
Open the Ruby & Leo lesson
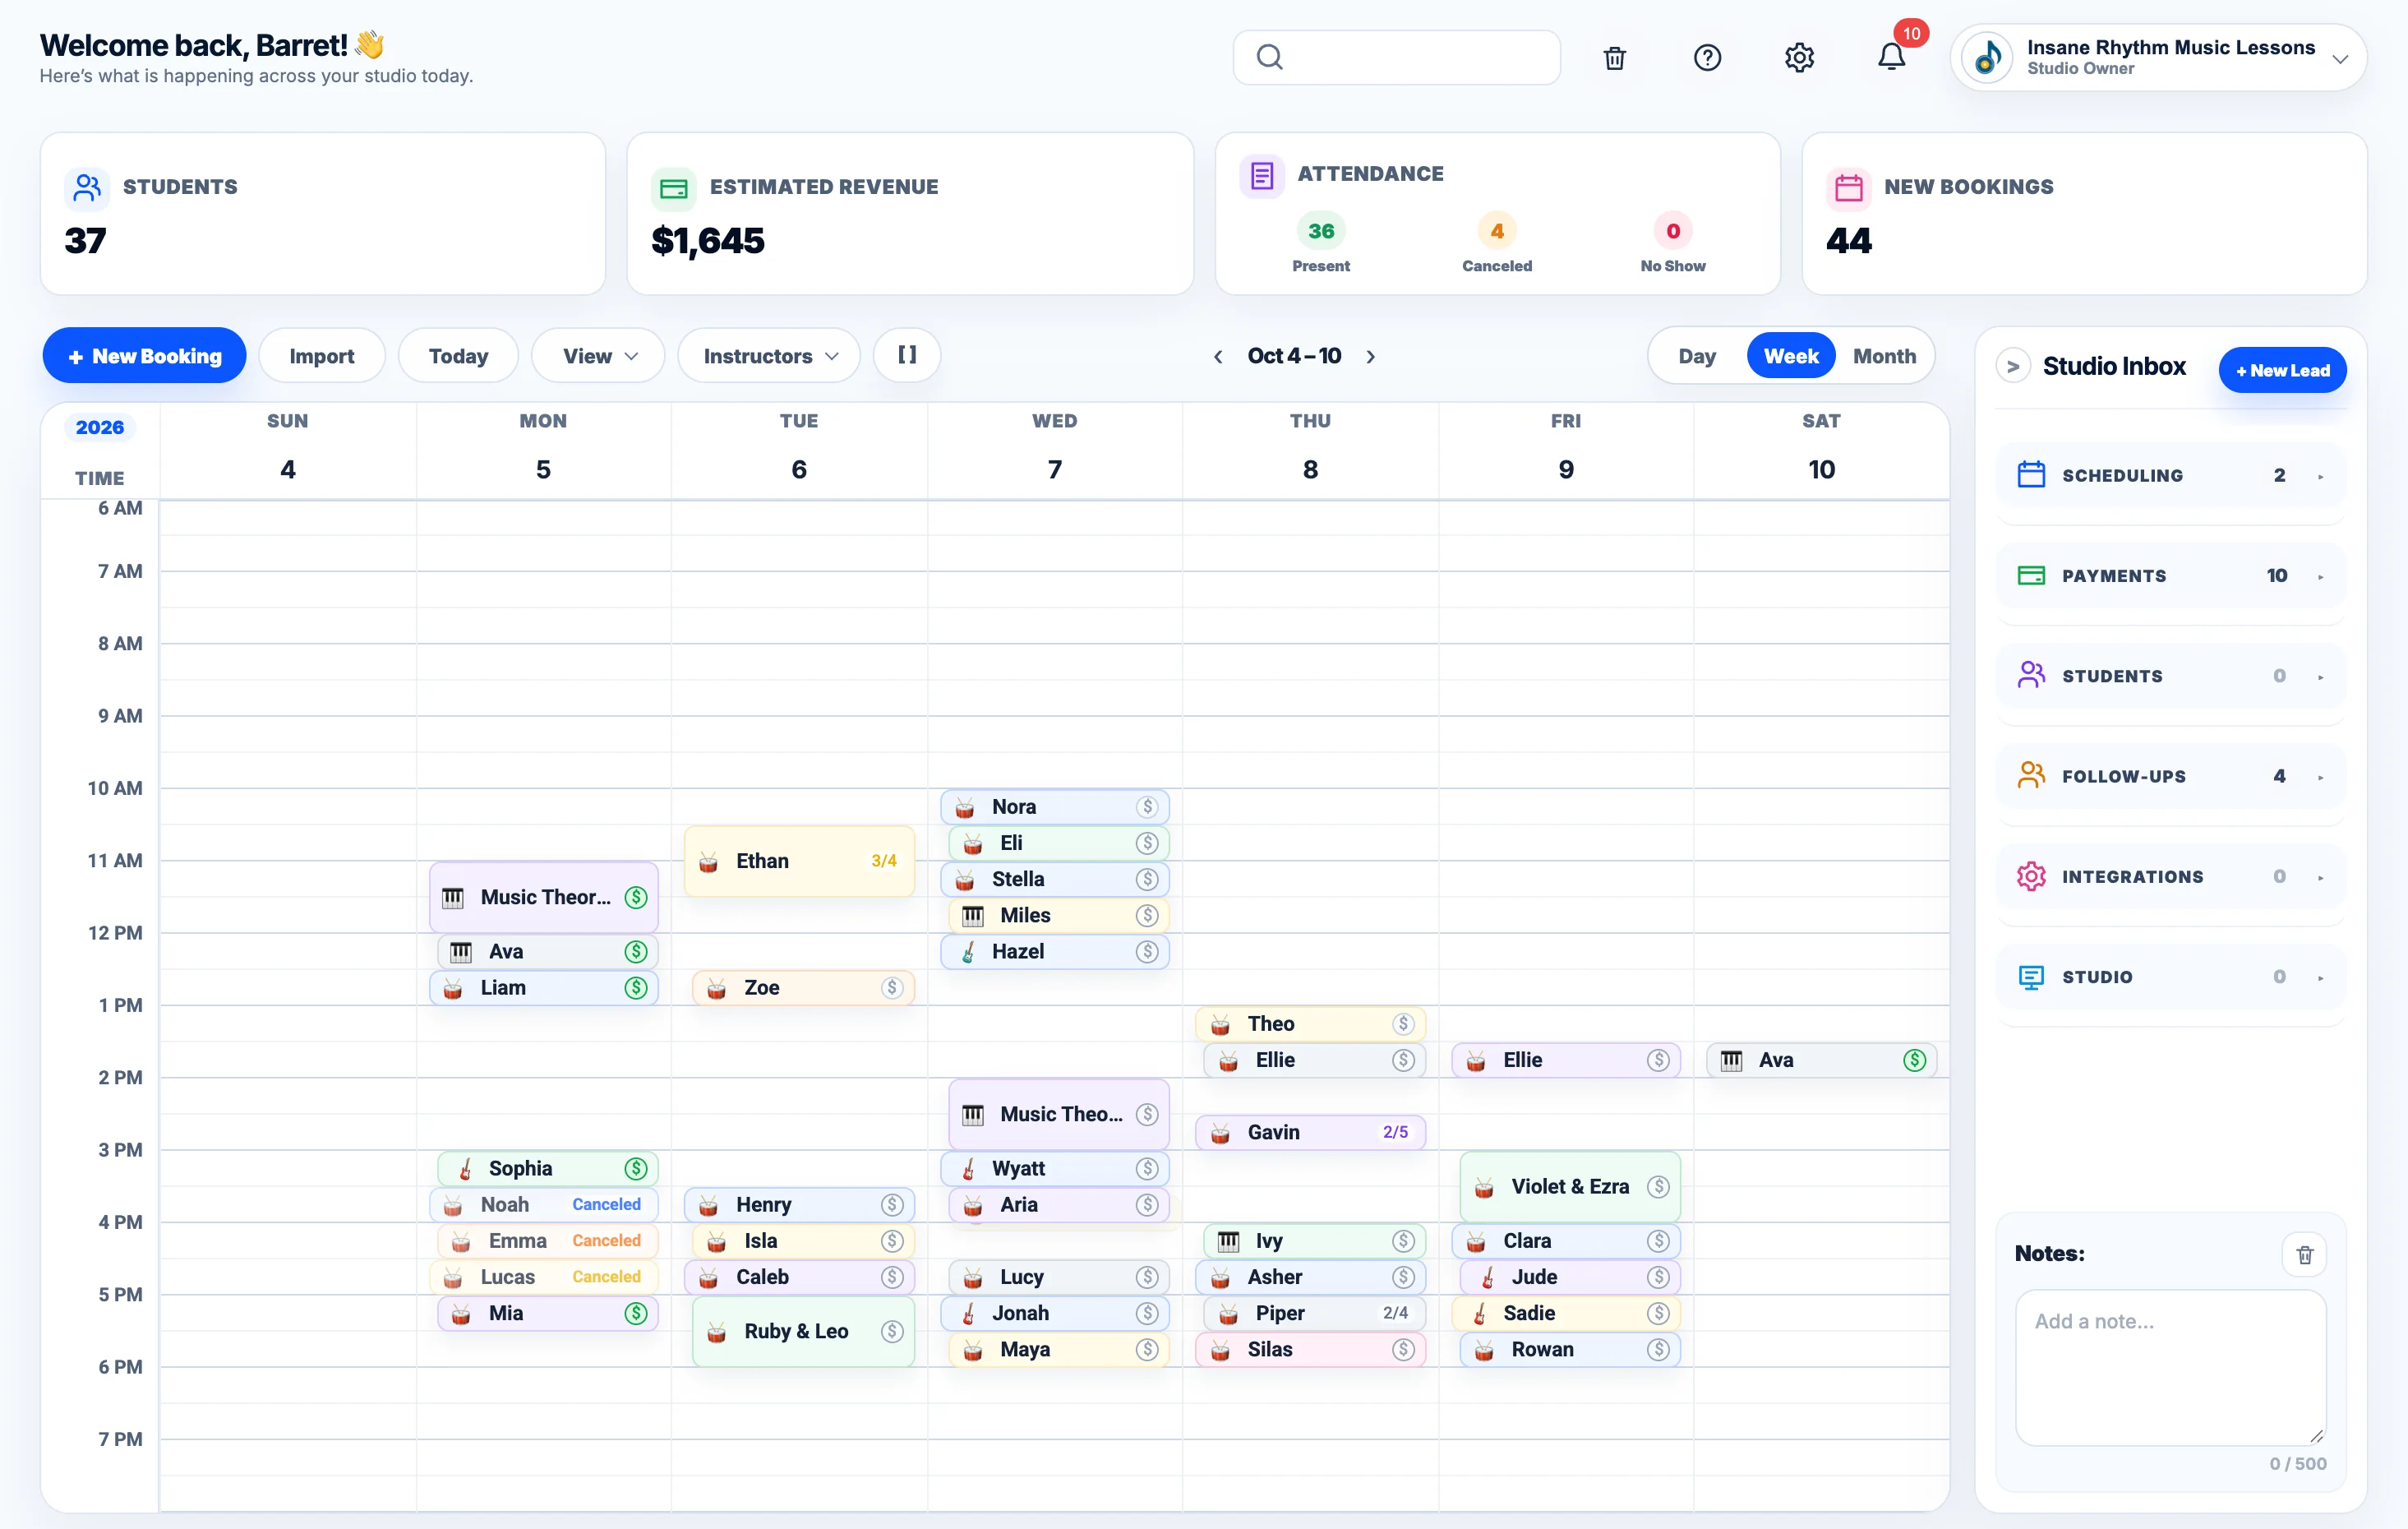803,1331
